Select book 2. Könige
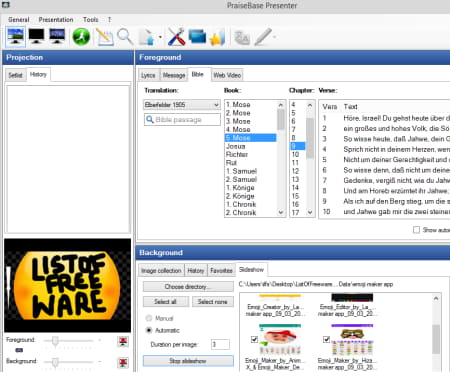Viewport: 450px width, 372px height. [x=250, y=196]
